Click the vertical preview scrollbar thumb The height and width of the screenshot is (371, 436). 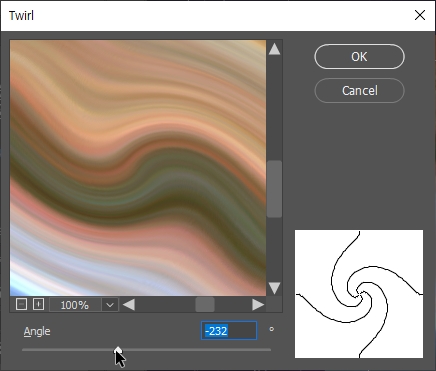274,189
